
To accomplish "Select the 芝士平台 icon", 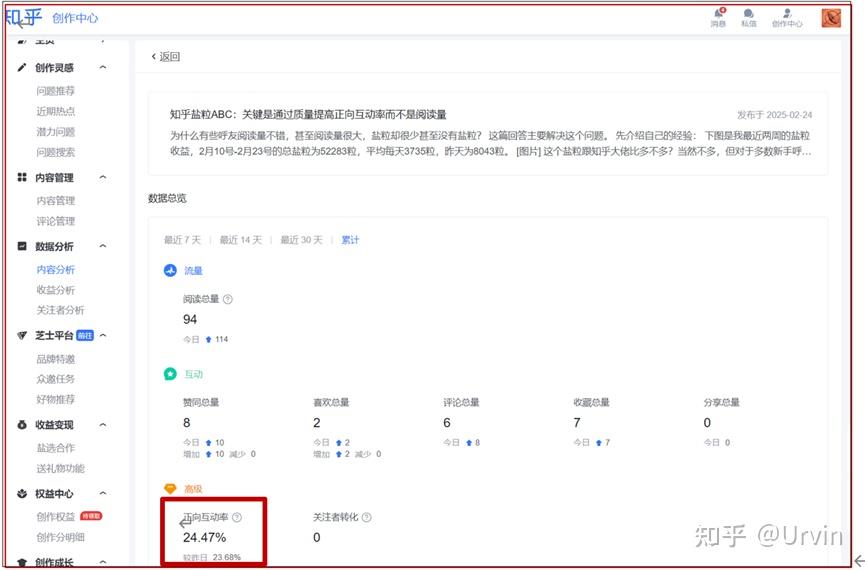I will tap(22, 335).
